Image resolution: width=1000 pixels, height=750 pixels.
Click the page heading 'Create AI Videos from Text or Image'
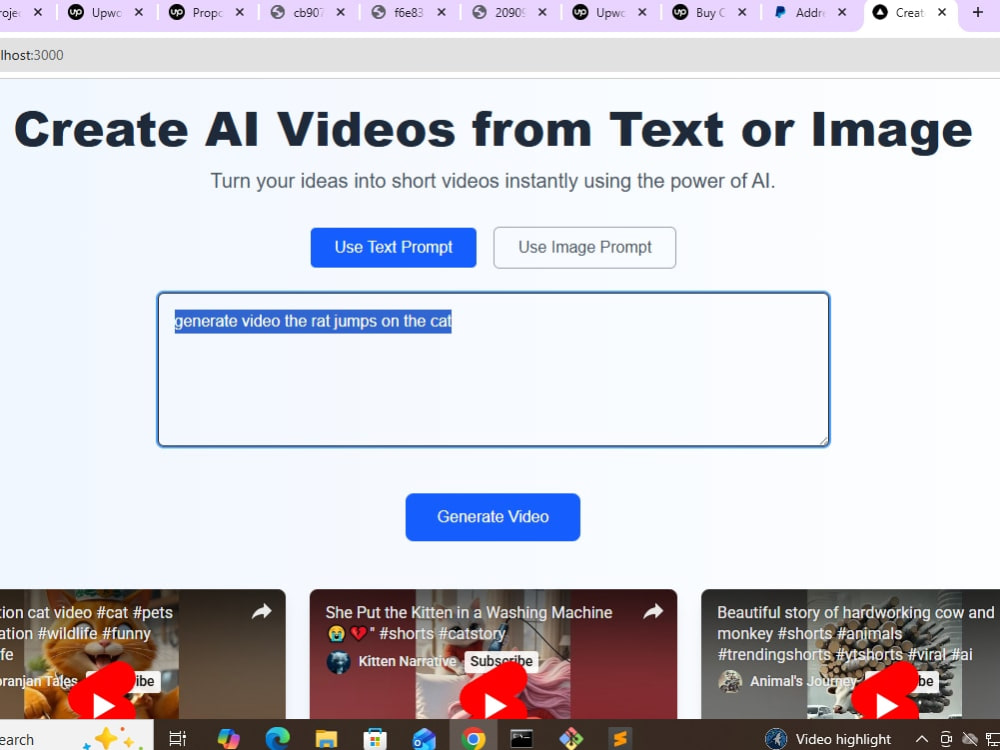pyautogui.click(x=493, y=130)
